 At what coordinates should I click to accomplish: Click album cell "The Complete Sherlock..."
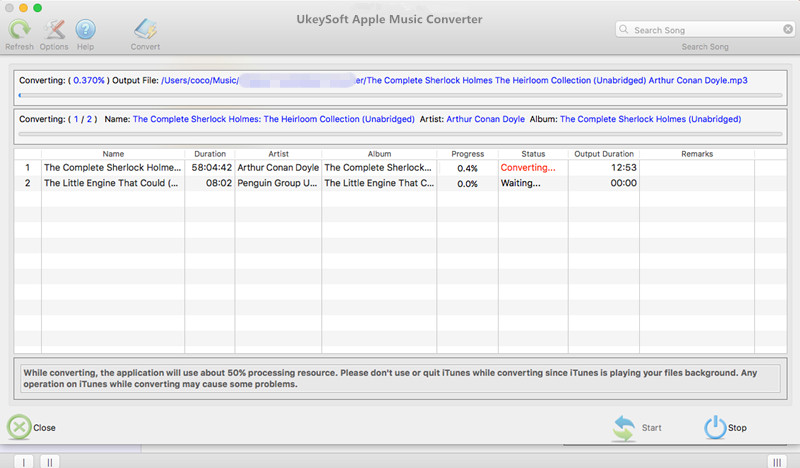378,167
